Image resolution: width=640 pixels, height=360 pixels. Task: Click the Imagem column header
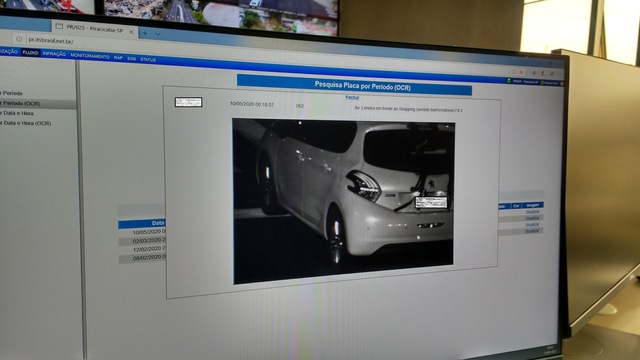click(x=532, y=205)
